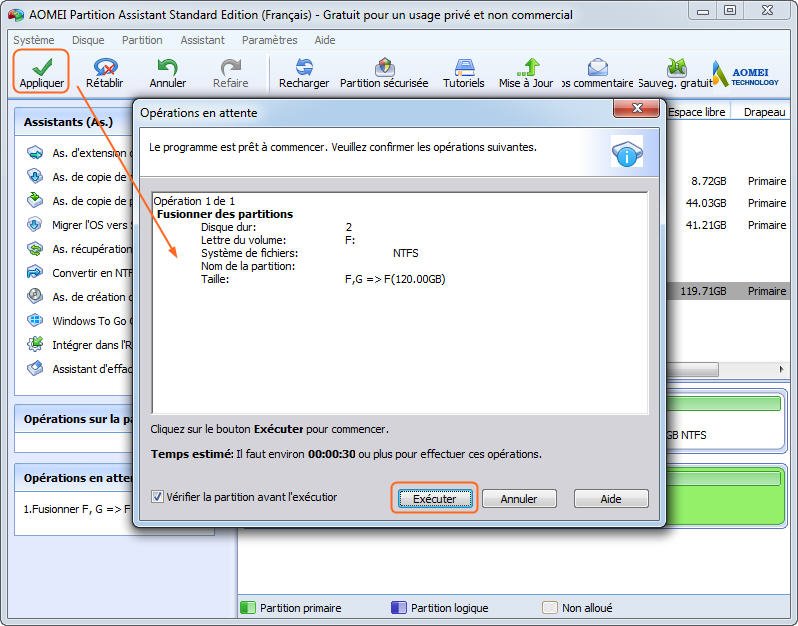Viewport: 798px width, 626px height.
Task: Click the Convertir en NTFS icon
Action: [x=35, y=273]
